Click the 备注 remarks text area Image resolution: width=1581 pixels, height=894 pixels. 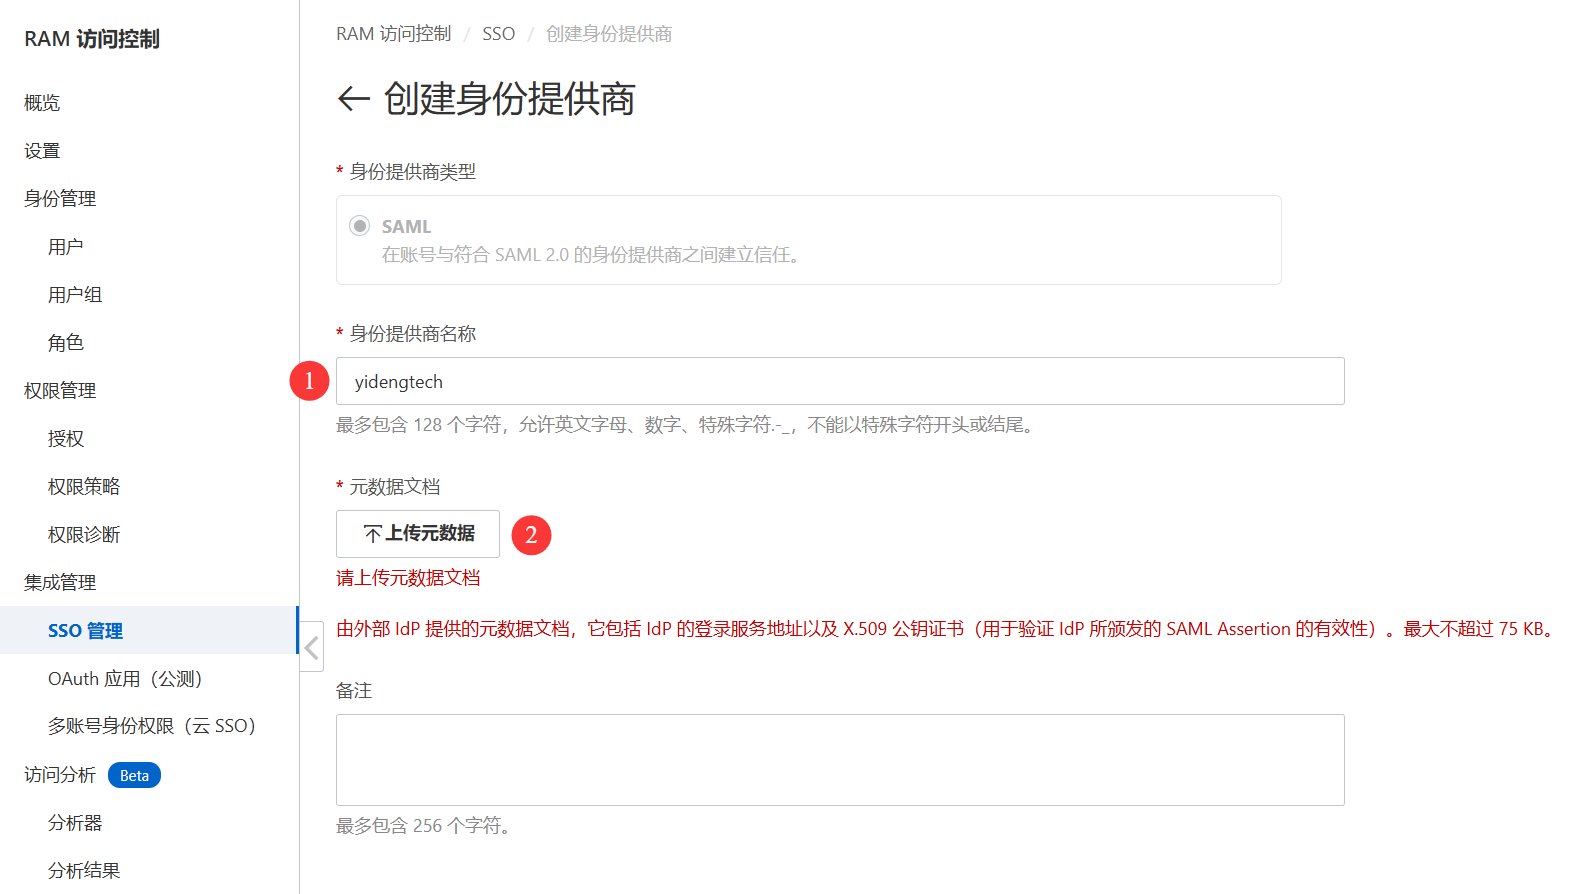pyautogui.click(x=840, y=760)
